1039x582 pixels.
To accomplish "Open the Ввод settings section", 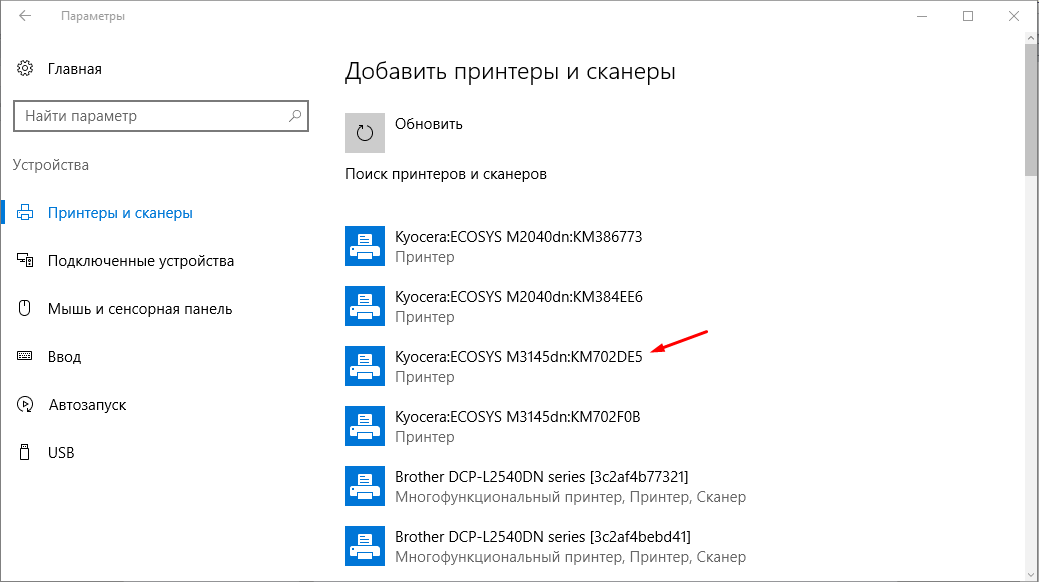I will pyautogui.click(x=64, y=357).
